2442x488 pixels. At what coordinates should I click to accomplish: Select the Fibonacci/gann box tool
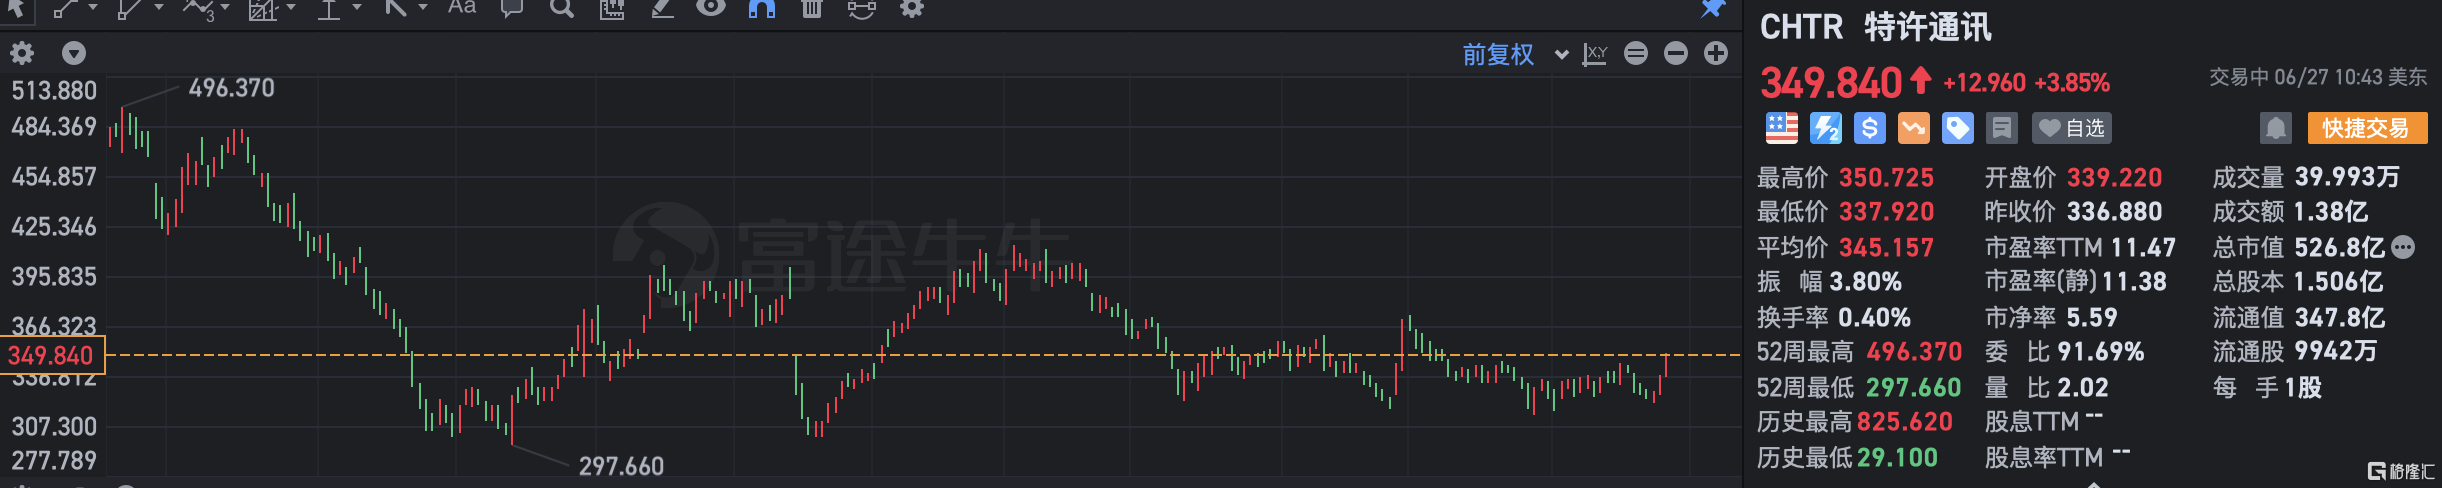[263, 9]
